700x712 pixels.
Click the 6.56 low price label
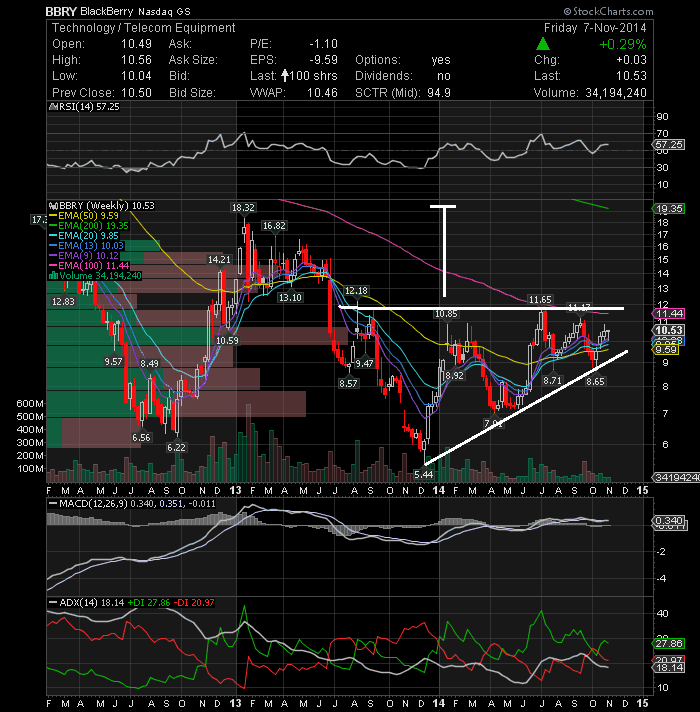coord(141,437)
